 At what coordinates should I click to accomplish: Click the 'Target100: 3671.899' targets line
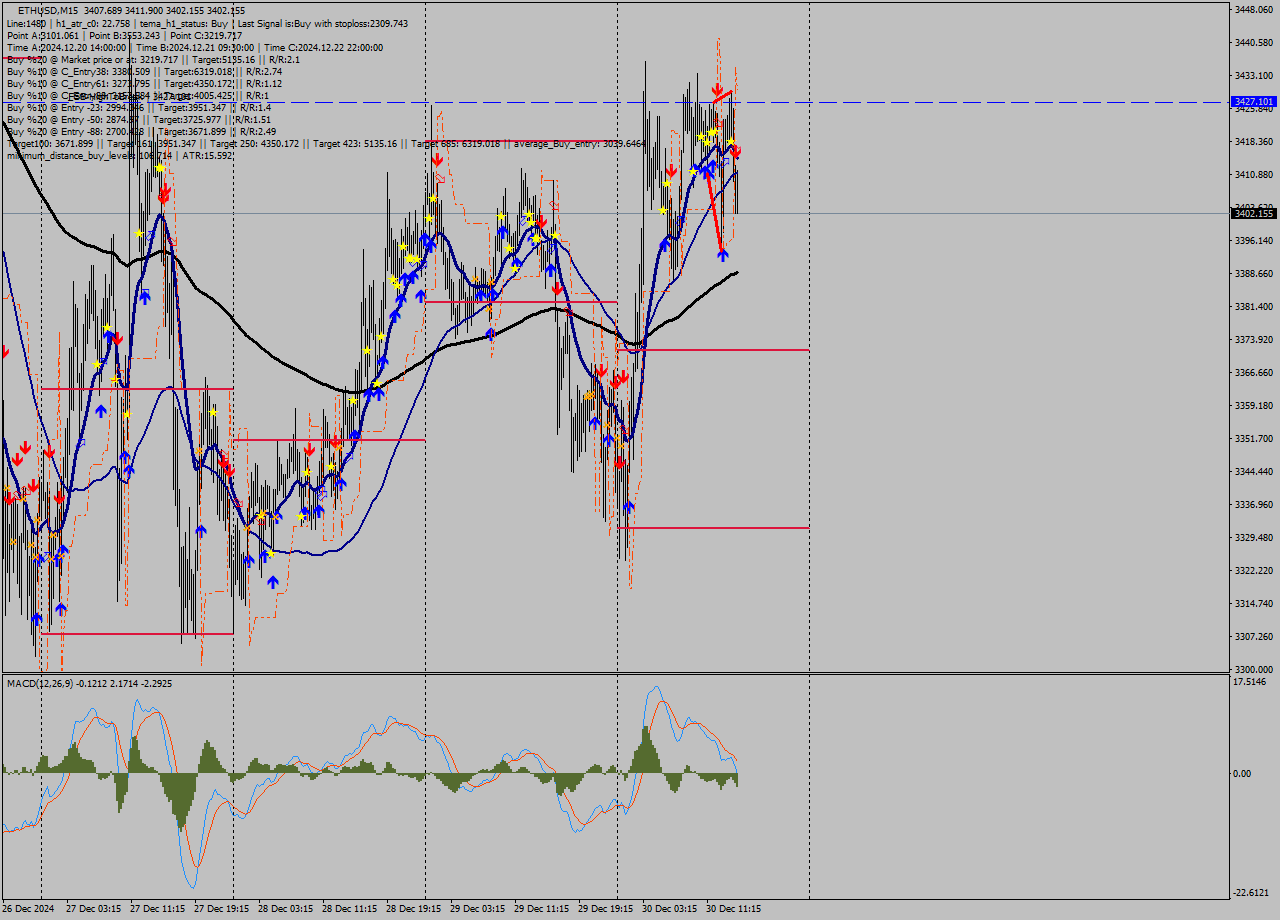point(326,143)
